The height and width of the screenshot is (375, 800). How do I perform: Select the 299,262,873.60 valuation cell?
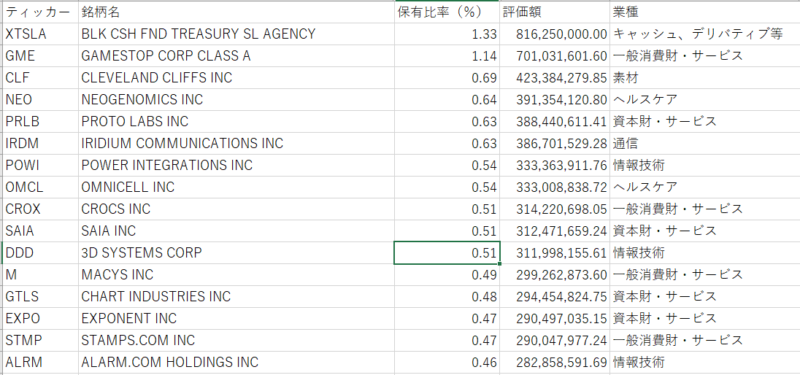click(555, 275)
